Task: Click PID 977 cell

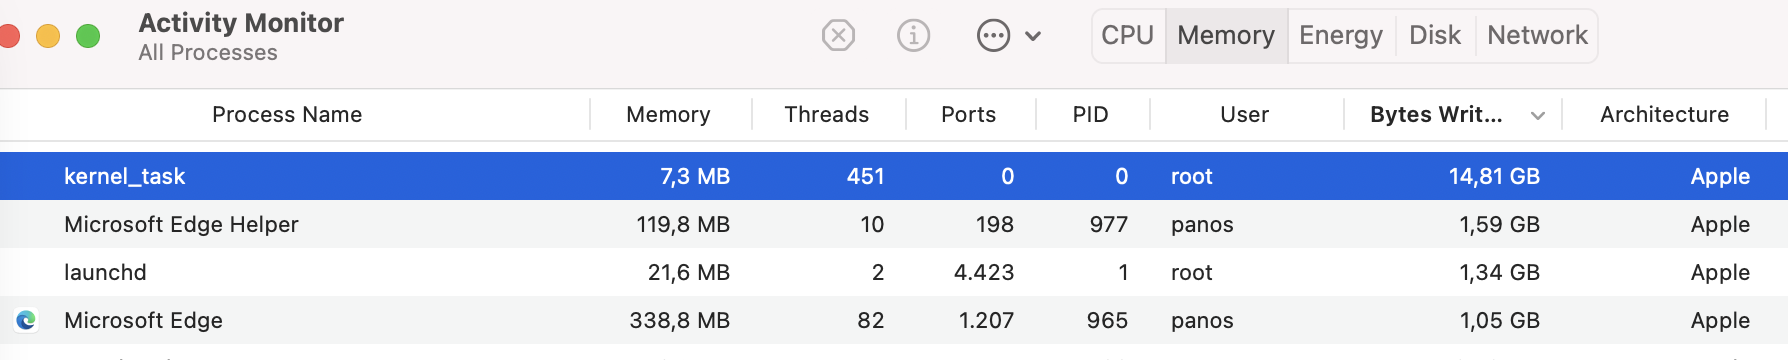Action: [x=1109, y=224]
